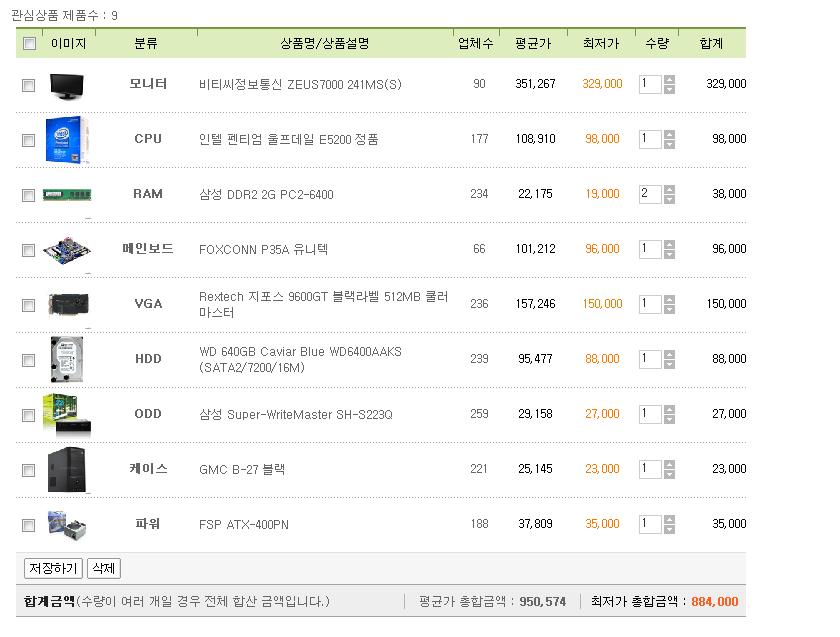Open the VGA graphics card thumbnail
The width and height of the screenshot is (840, 637).
click(68, 305)
